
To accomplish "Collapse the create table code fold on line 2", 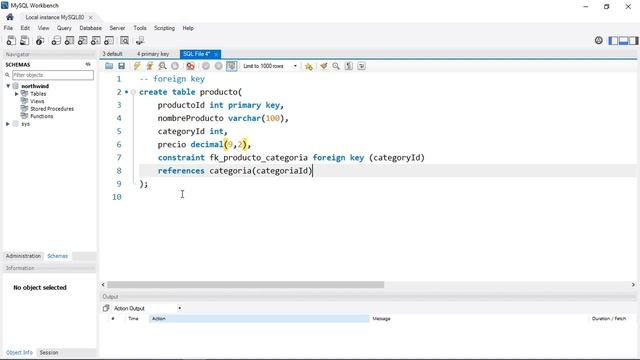I will pos(133,92).
